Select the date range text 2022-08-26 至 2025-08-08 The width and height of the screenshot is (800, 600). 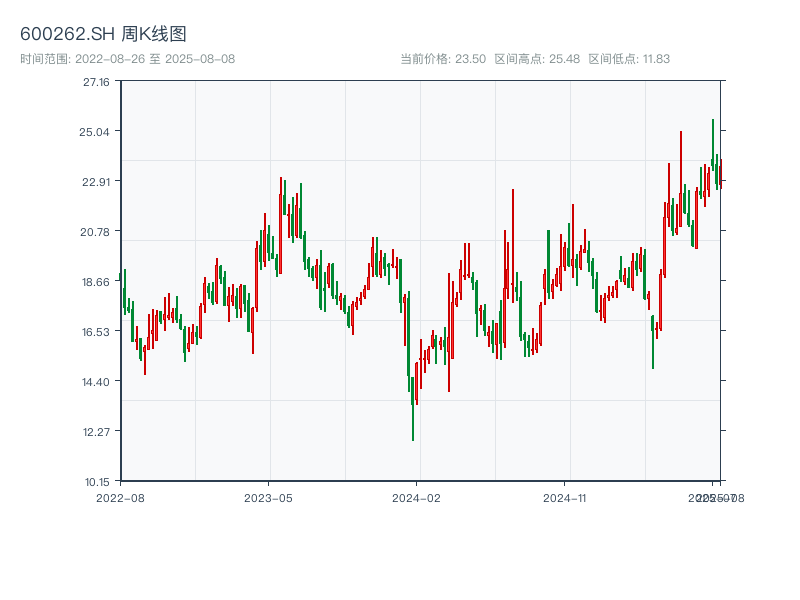click(x=155, y=59)
